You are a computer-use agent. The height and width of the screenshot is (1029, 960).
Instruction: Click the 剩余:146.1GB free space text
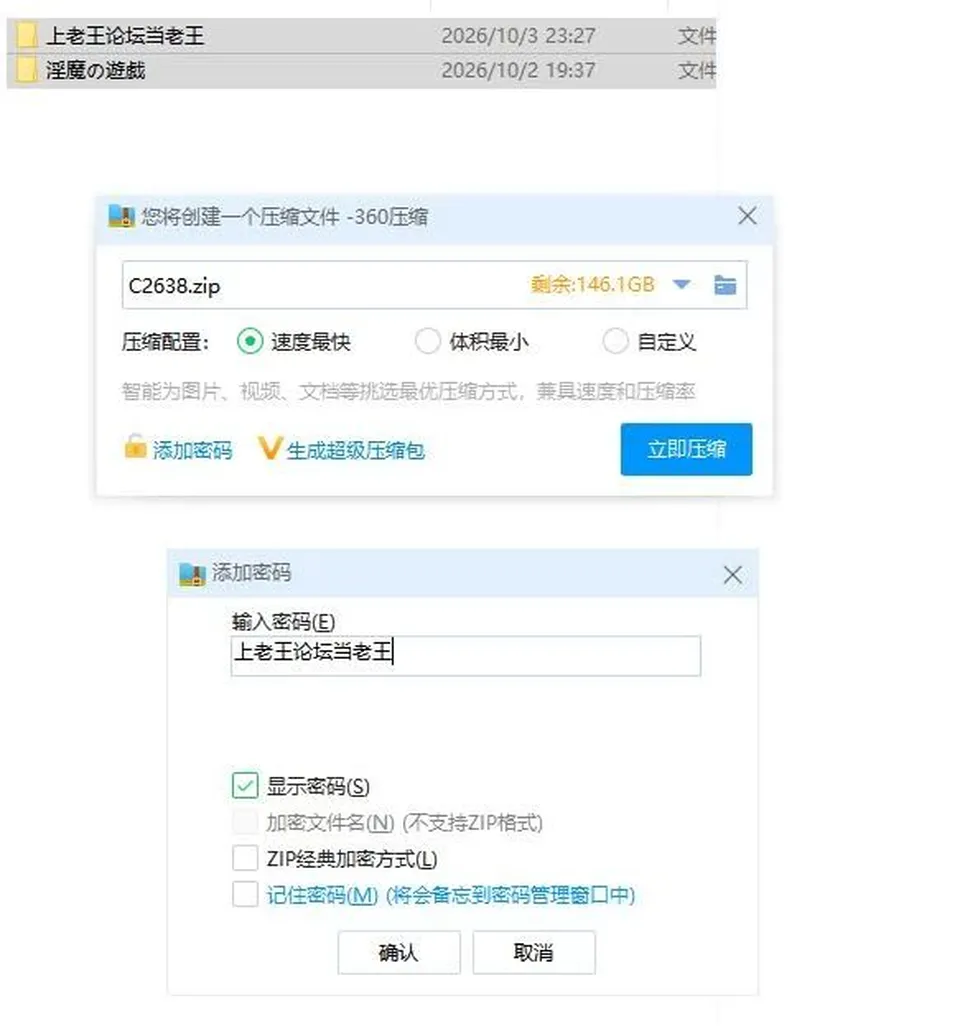(x=593, y=285)
